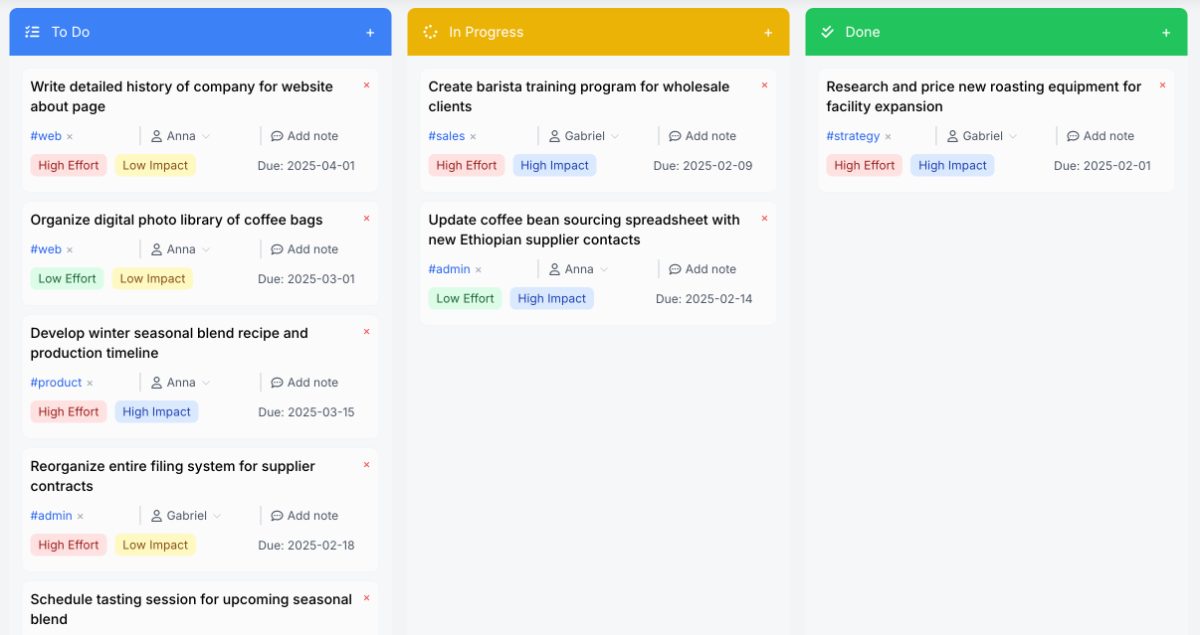The width and height of the screenshot is (1200, 635).
Task: Remove the #product tag from winter blend card
Action: (x=90, y=383)
